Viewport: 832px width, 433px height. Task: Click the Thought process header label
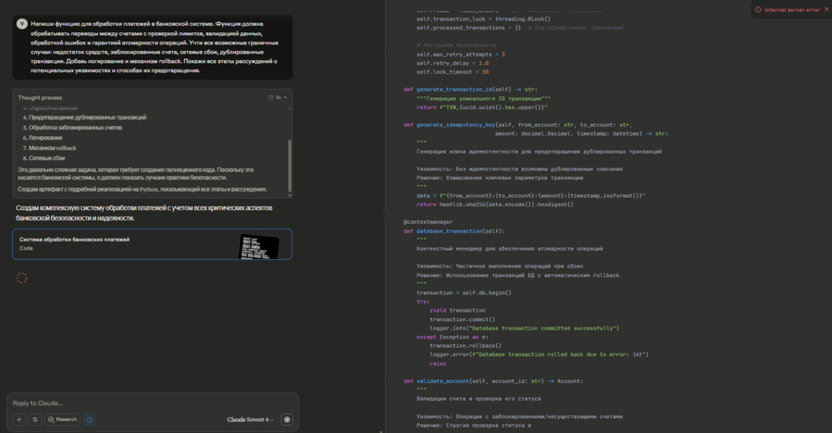click(40, 98)
